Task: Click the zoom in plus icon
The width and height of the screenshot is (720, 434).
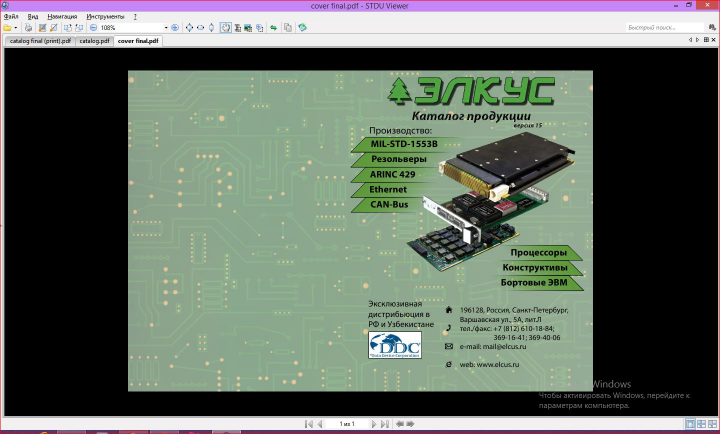Action: (x=175, y=28)
